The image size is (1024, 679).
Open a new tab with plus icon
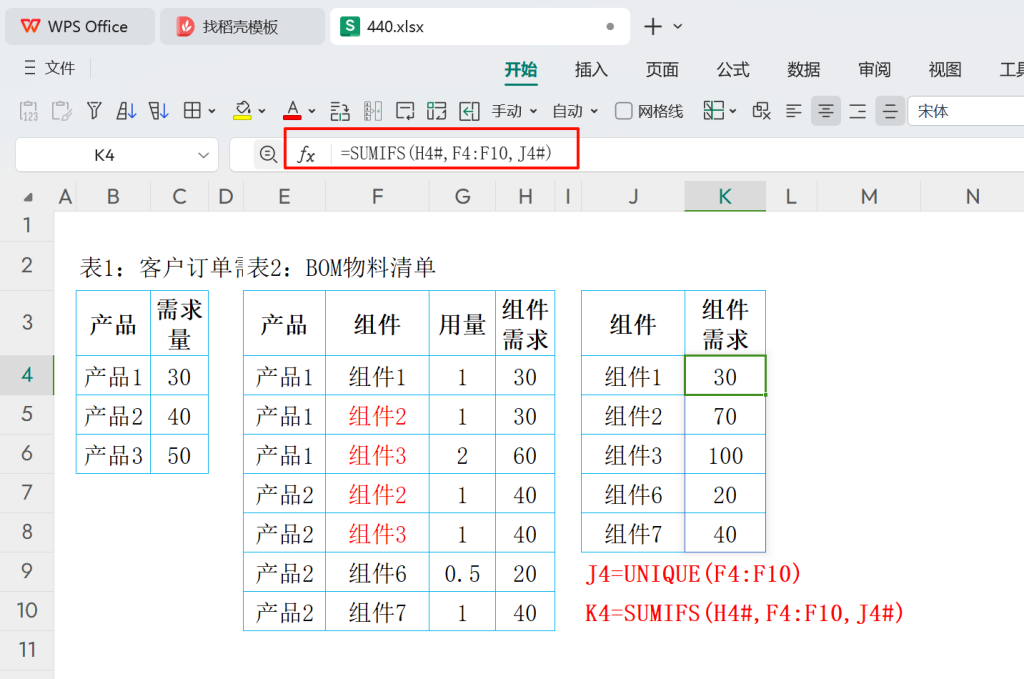[652, 26]
